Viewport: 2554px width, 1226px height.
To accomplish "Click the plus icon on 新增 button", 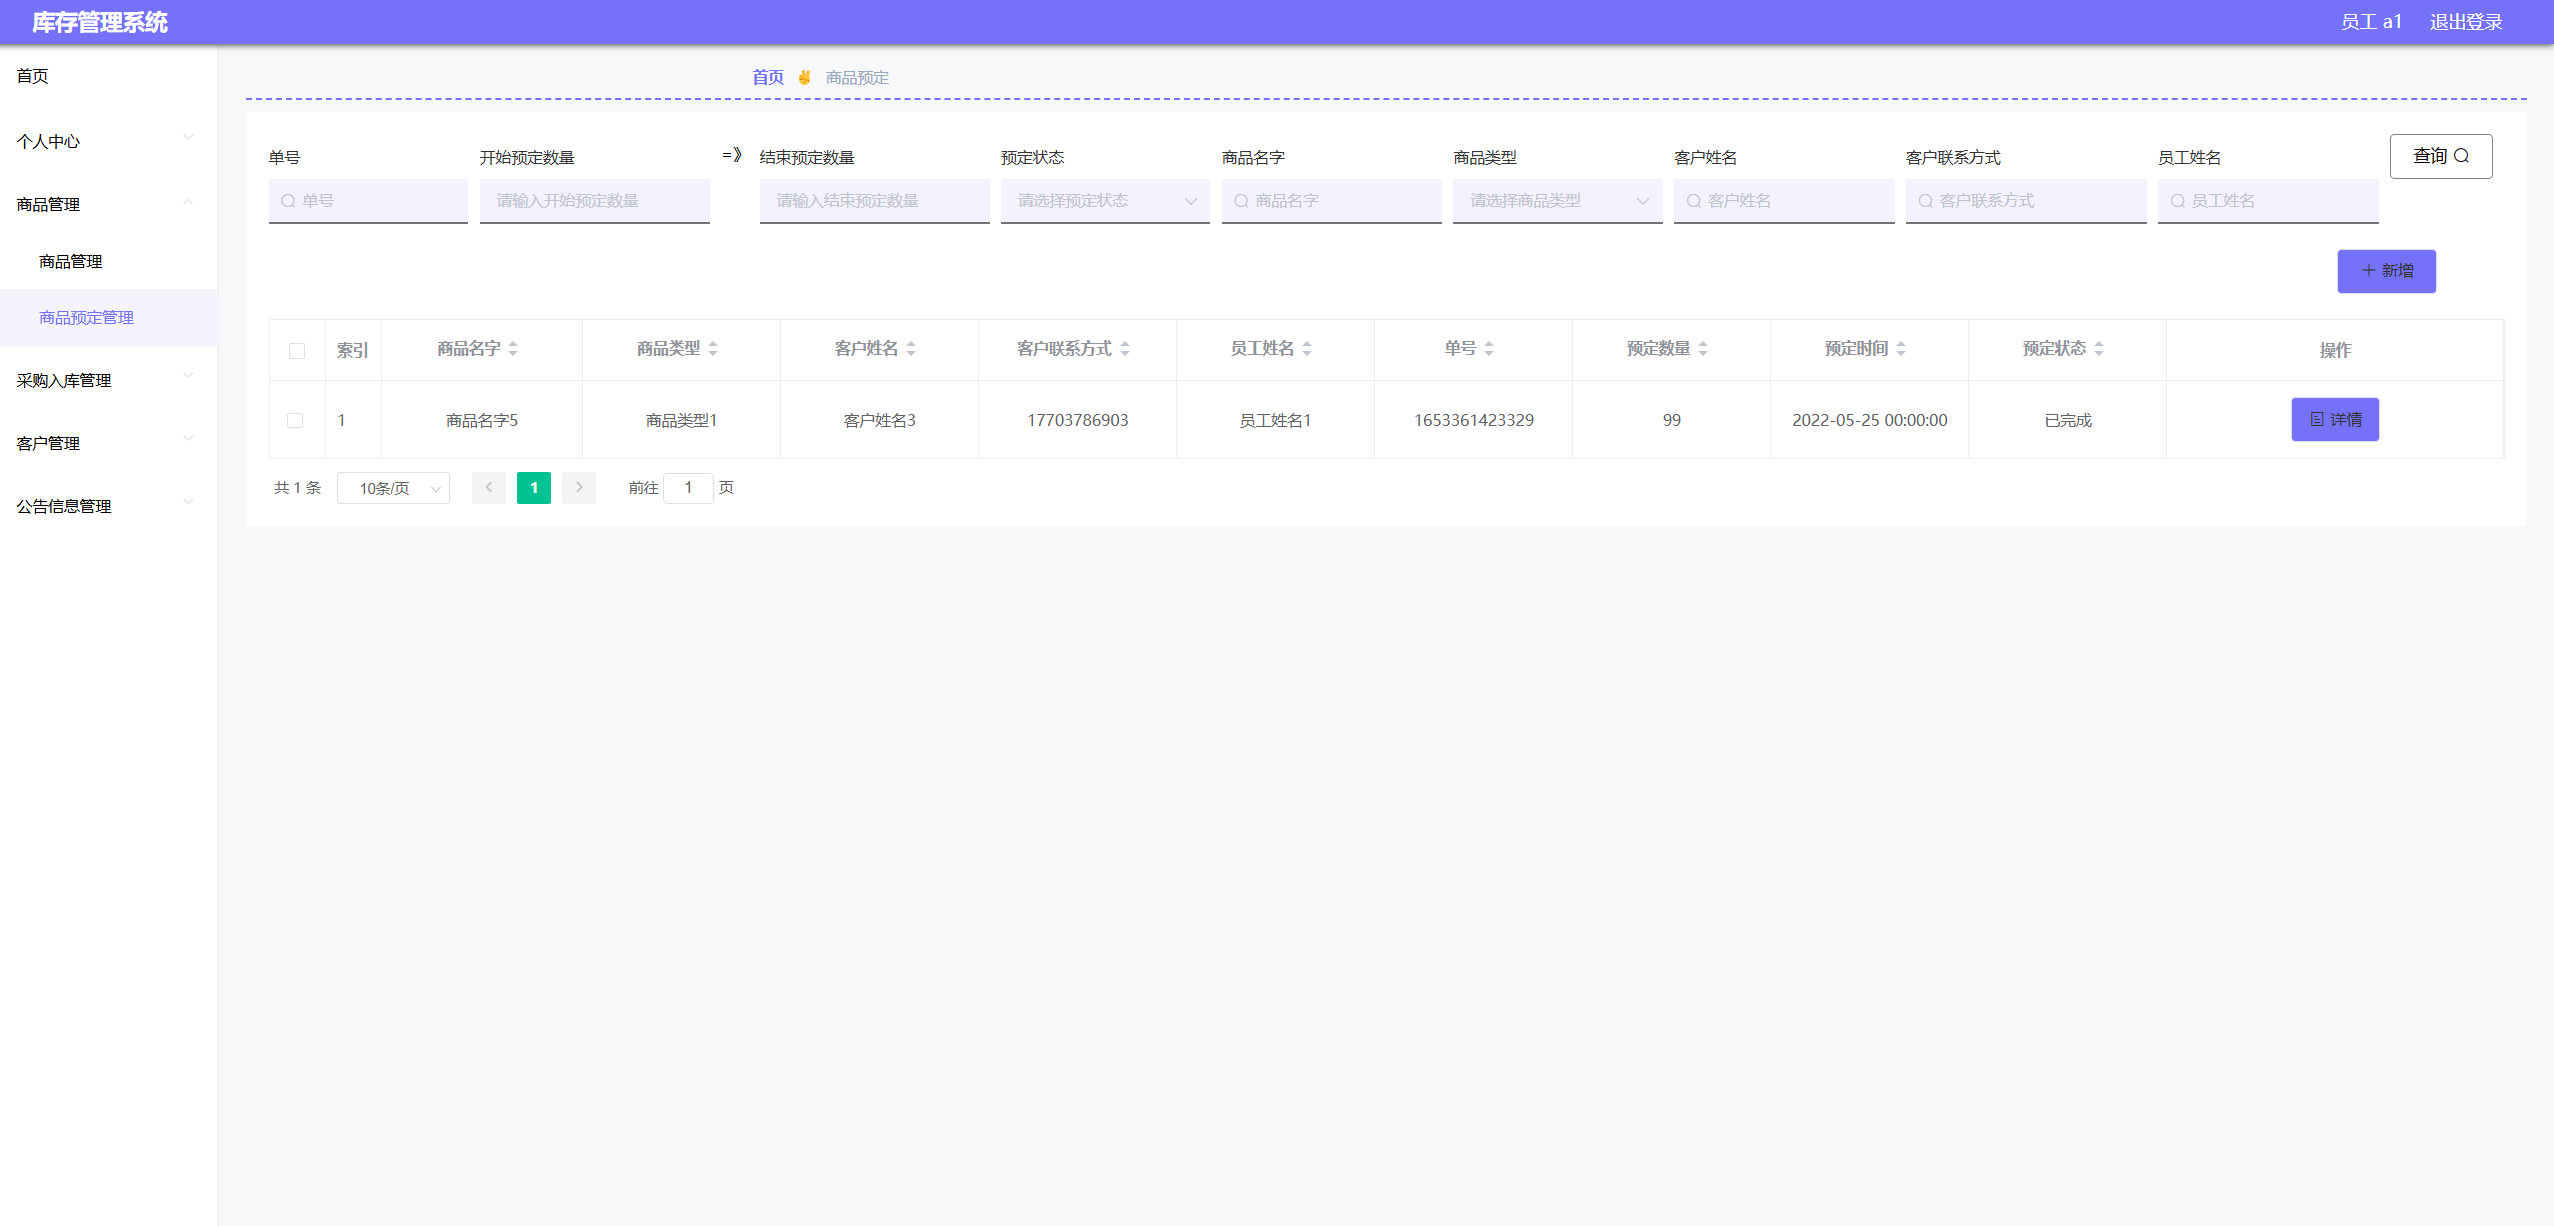I will coord(2367,271).
